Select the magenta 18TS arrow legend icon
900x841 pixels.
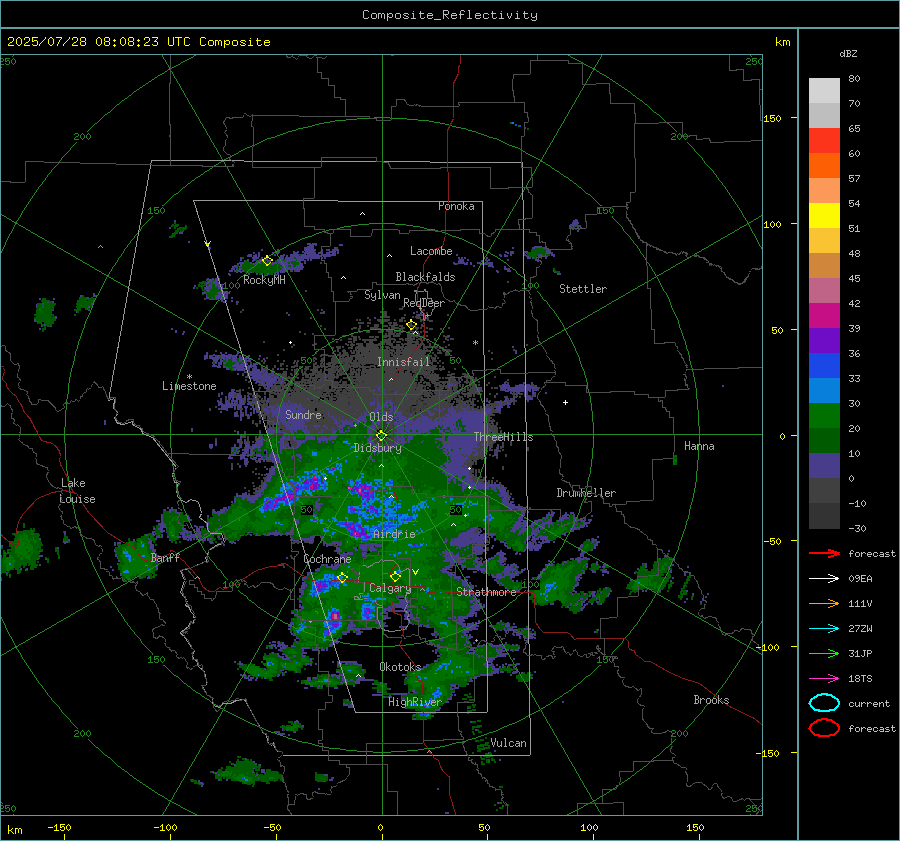point(824,679)
